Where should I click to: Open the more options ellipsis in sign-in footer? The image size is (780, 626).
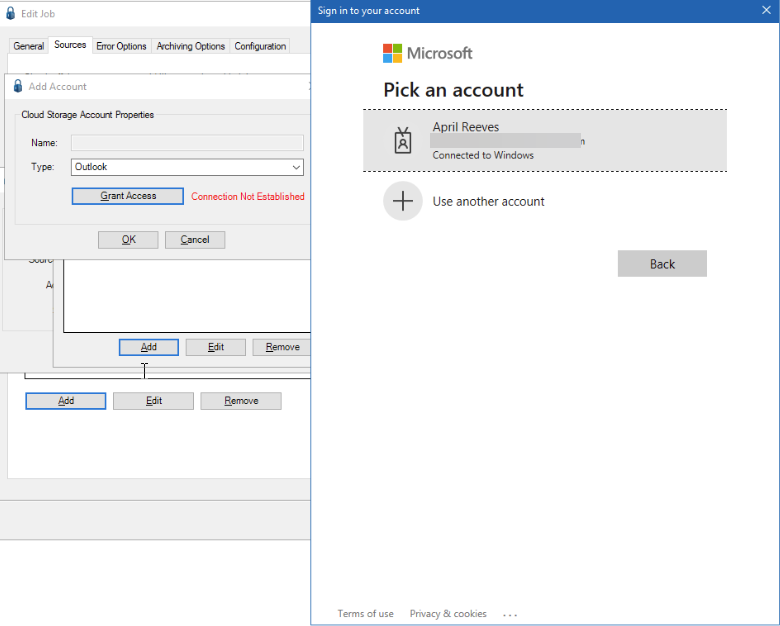(x=510, y=615)
